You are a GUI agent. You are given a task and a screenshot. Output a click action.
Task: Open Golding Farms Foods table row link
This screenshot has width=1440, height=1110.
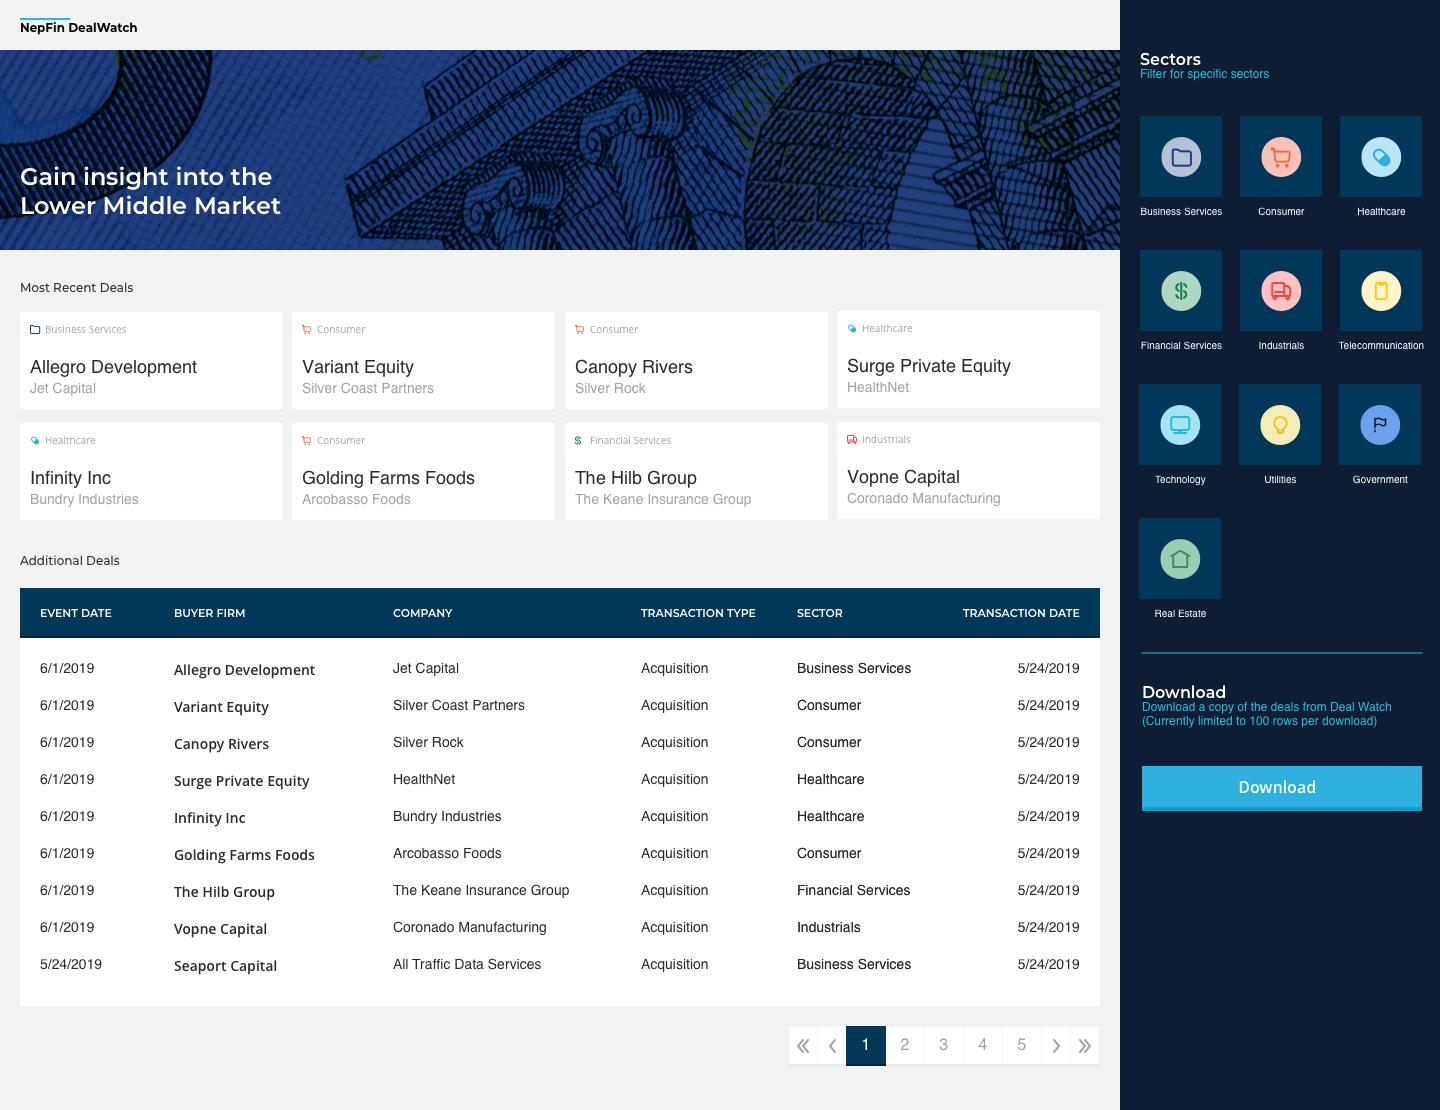[244, 855]
